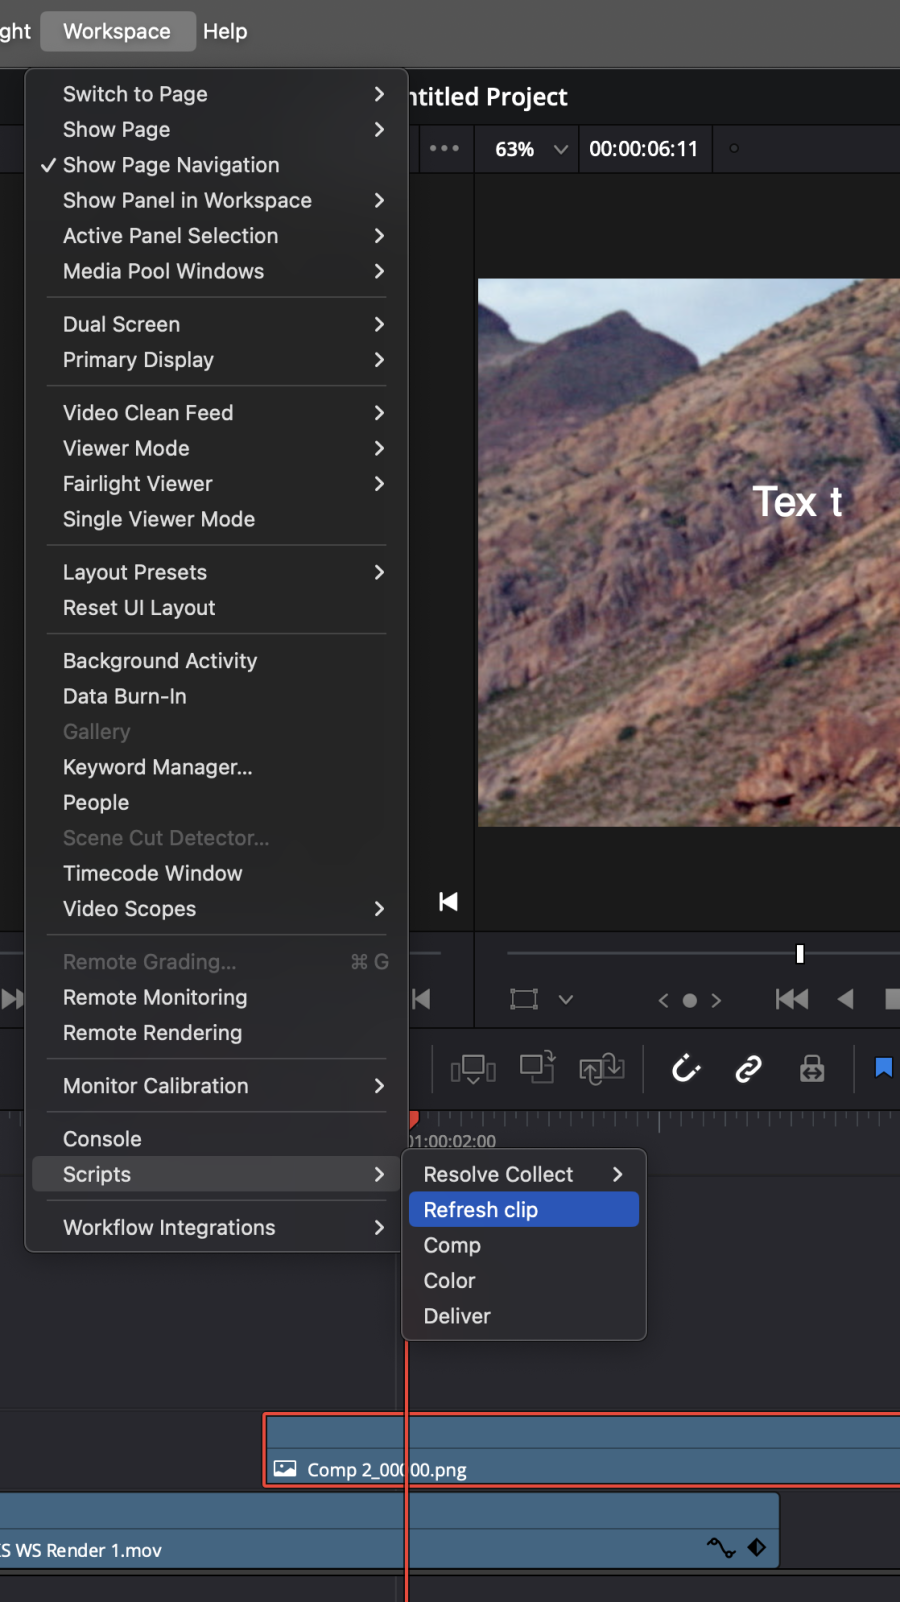Screen dimensions: 900x1602
Task: Click the red playhead handle on timeline ruler
Action: (413, 1119)
